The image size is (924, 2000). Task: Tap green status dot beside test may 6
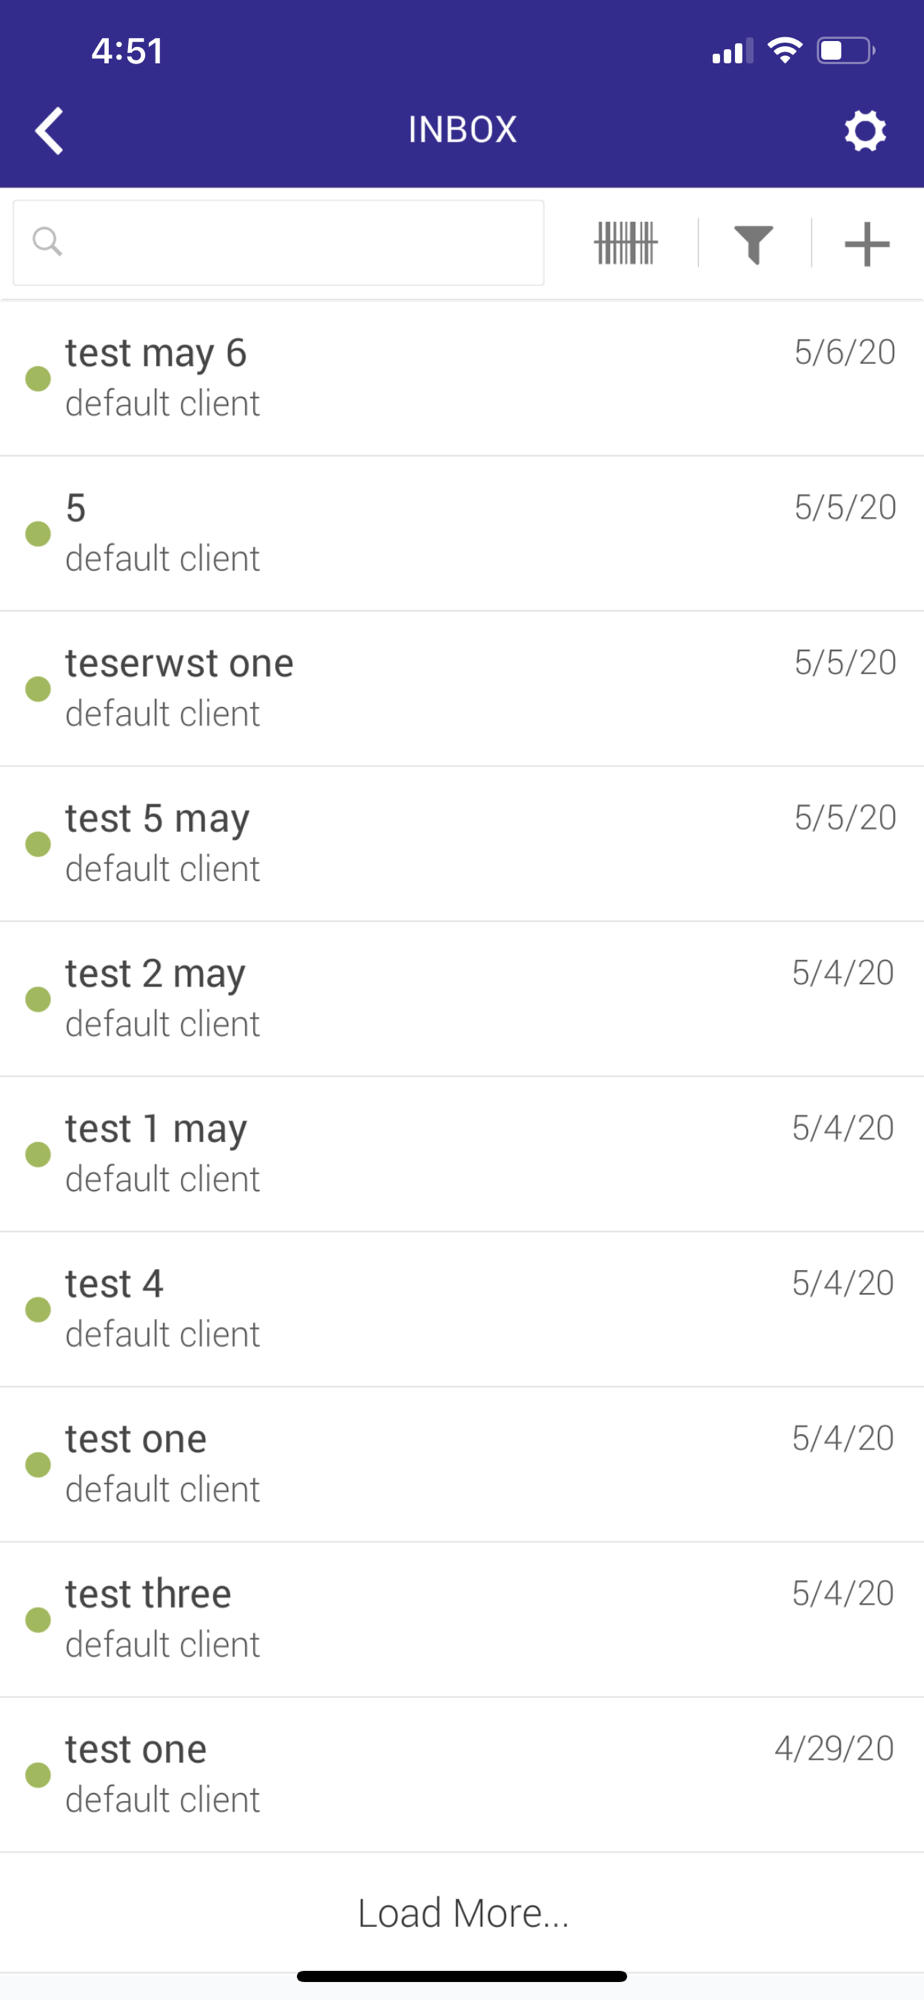38,379
